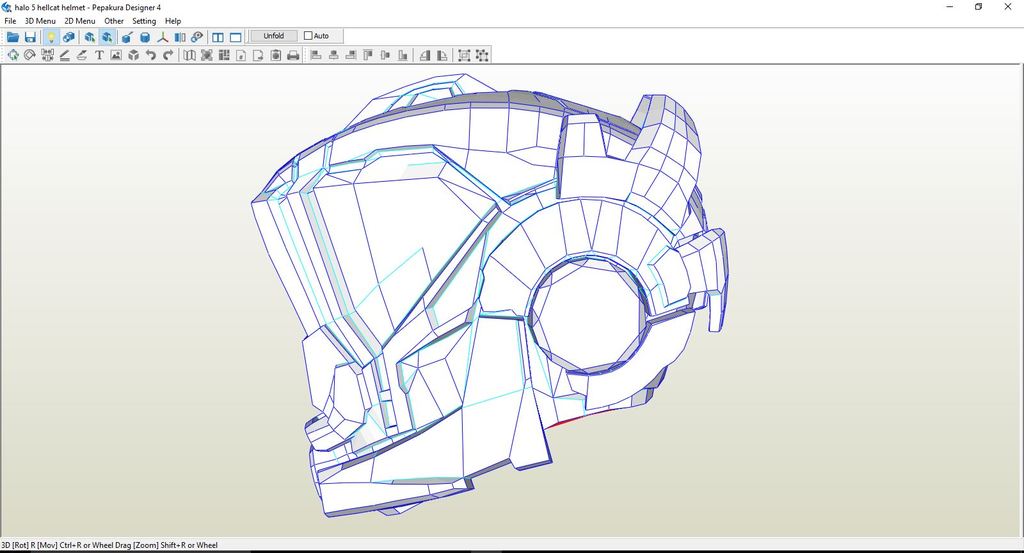Screen dimensions: 1024x553
Task: Close the Pepakura Designer window
Action: click(1008, 7)
